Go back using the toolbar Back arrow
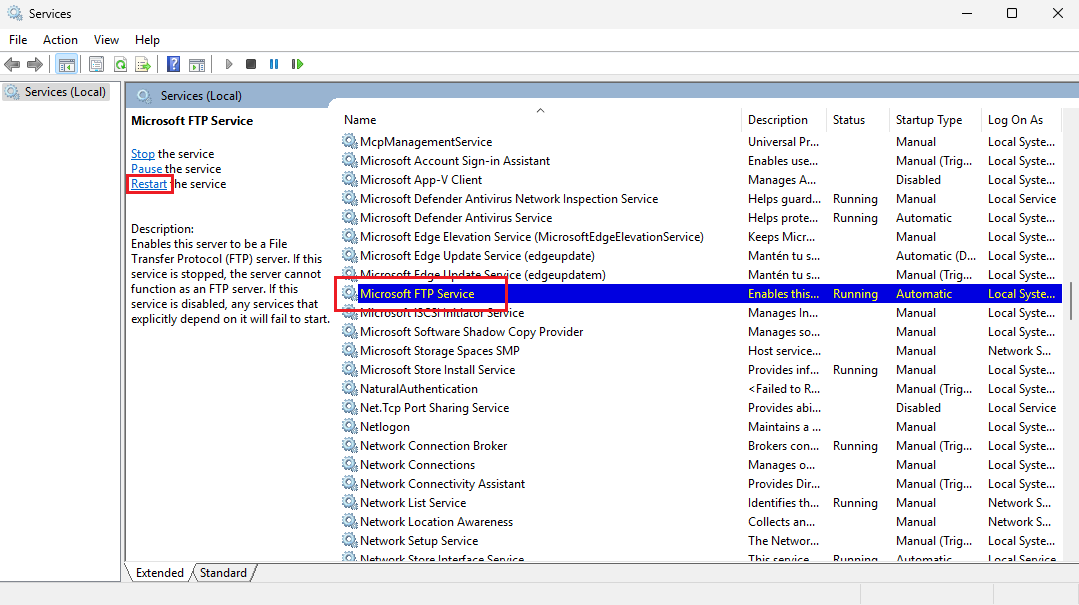Screen dimensions: 1079x605 (x=12, y=64)
